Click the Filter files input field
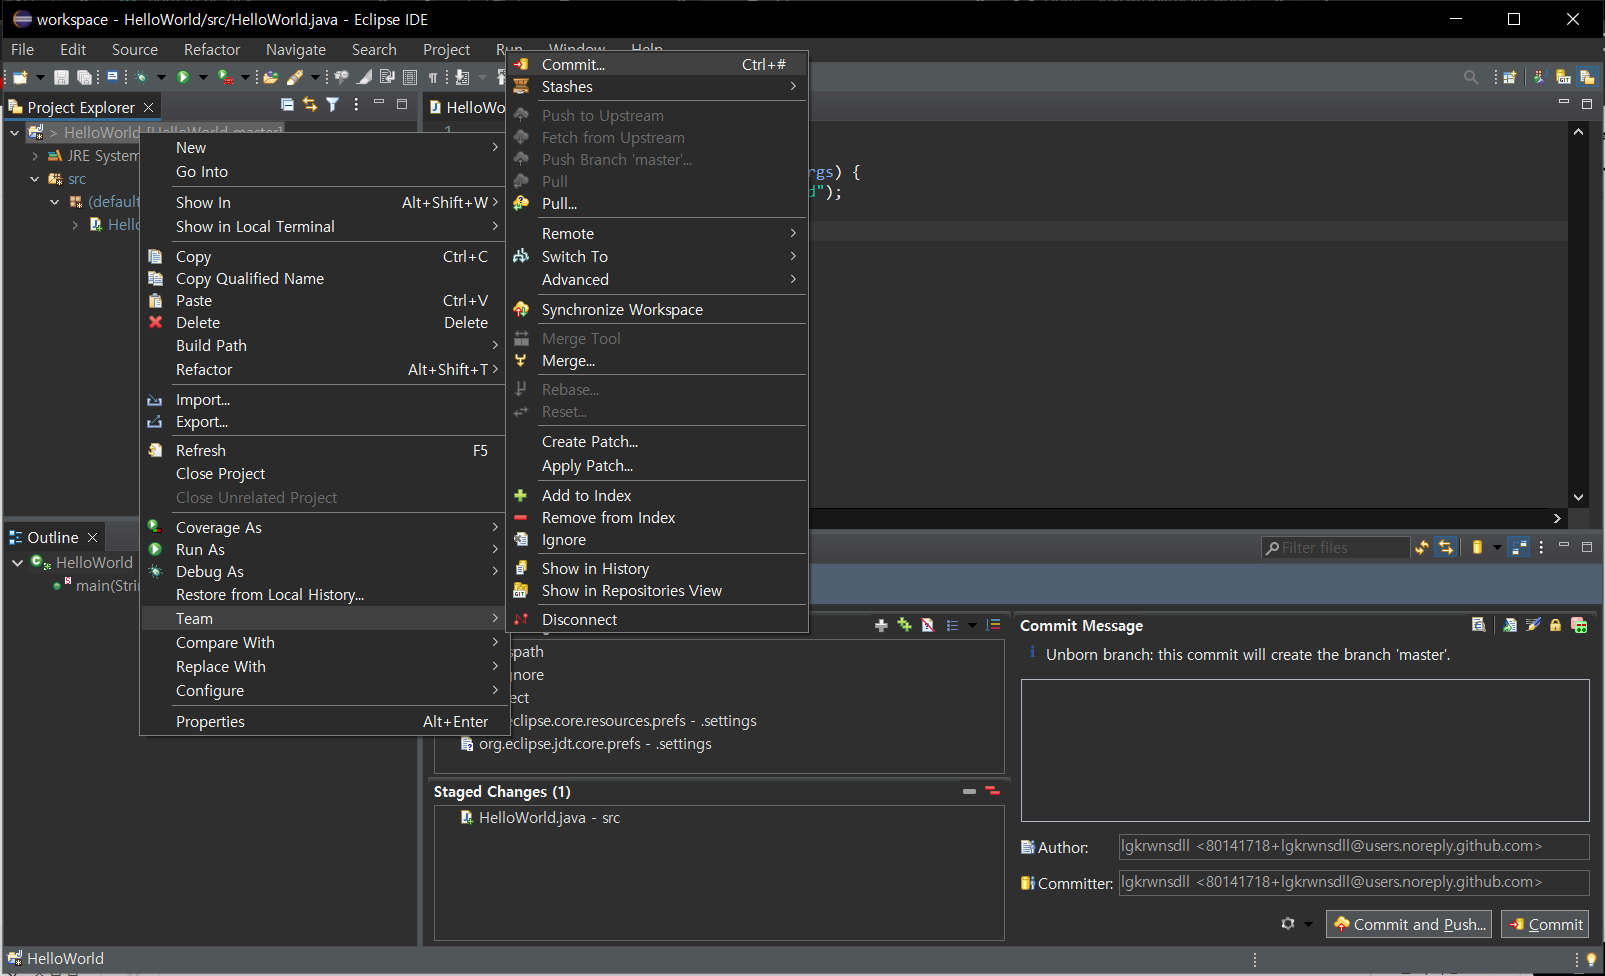This screenshot has height=976, width=1605. 1336,548
